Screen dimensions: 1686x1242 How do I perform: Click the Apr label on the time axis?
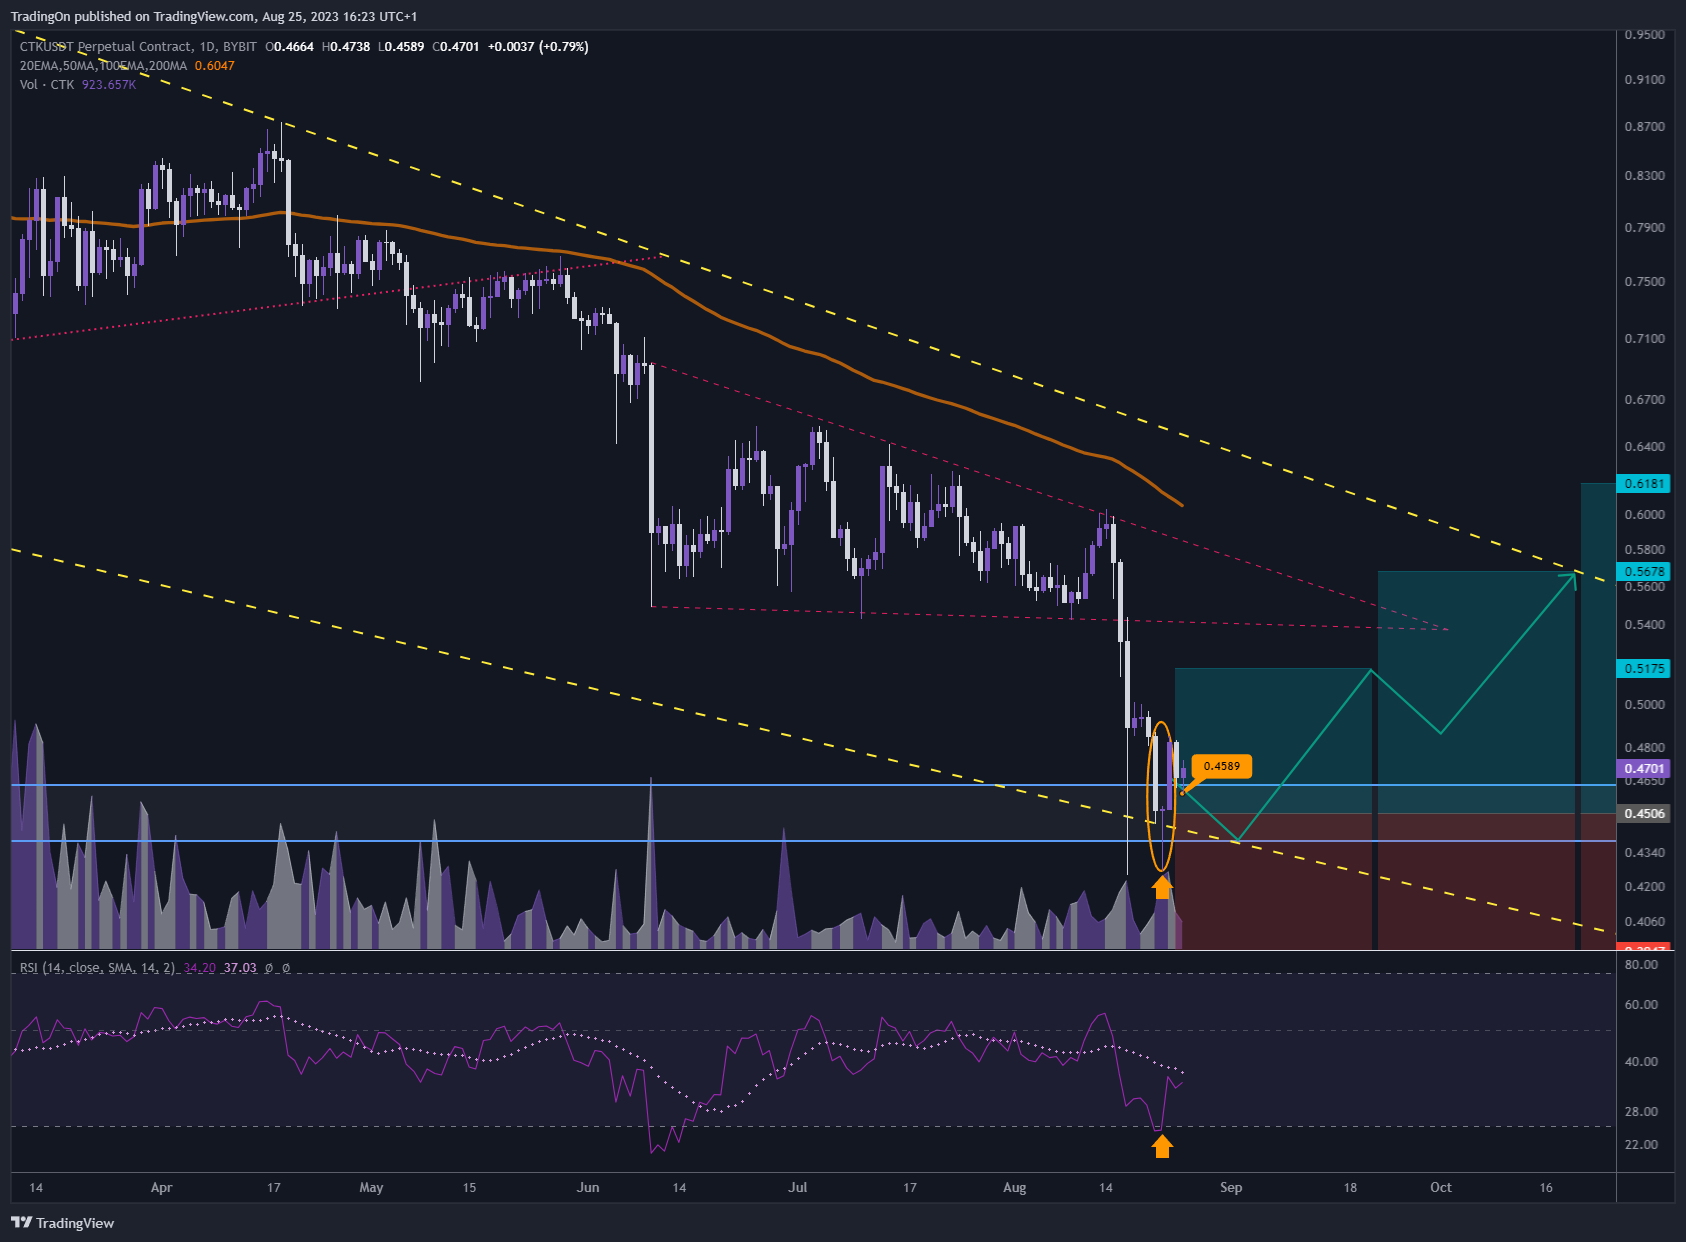(x=161, y=1188)
